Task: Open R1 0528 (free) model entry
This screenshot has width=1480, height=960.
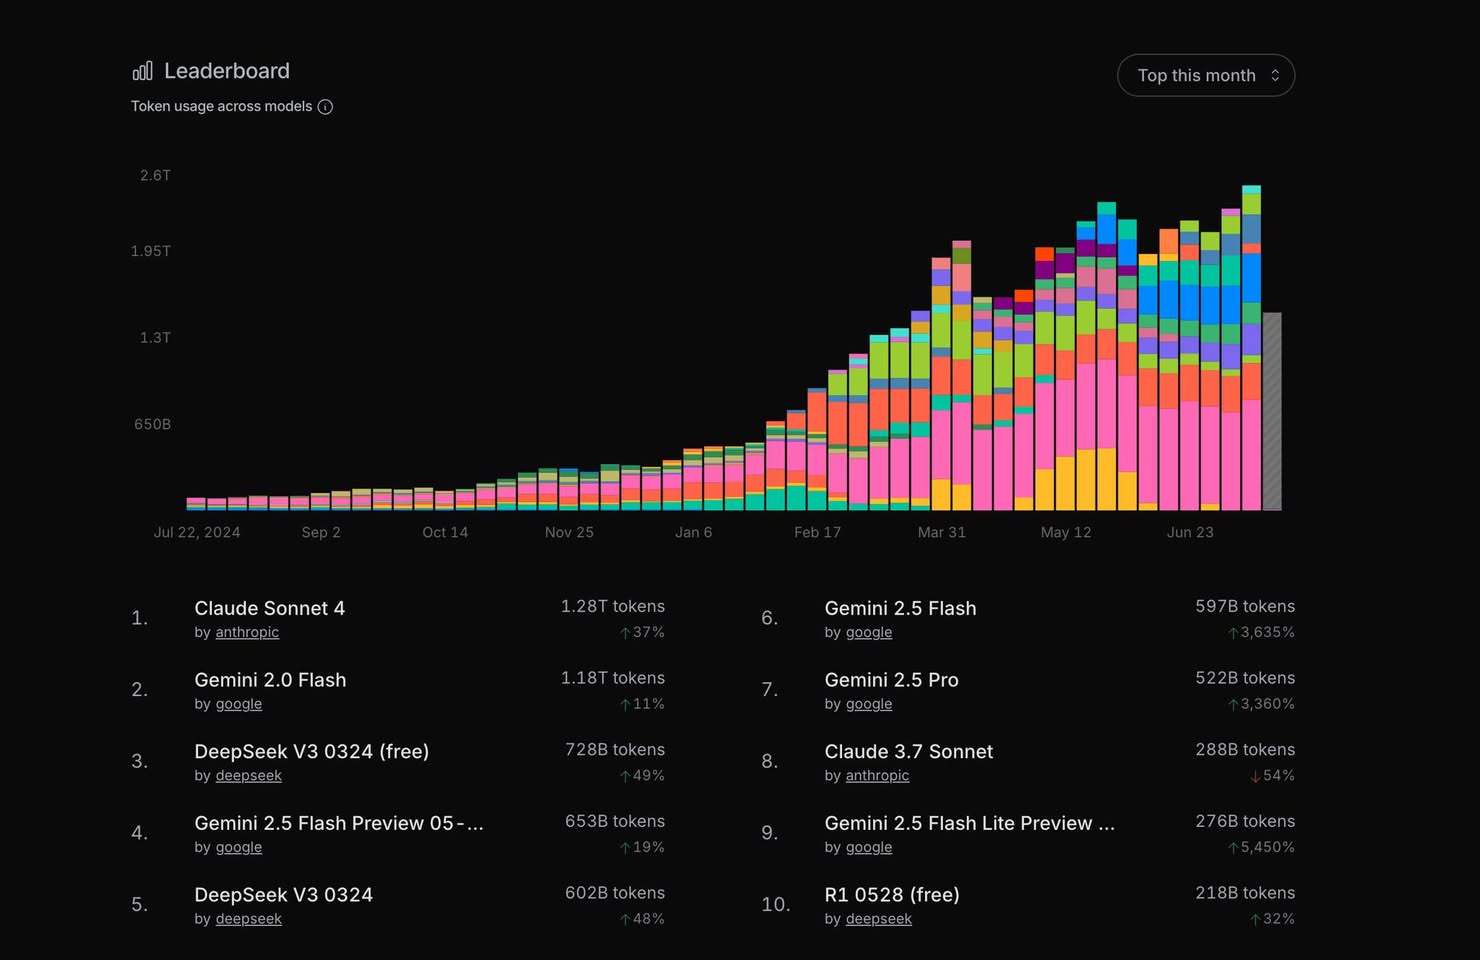Action: point(891,895)
